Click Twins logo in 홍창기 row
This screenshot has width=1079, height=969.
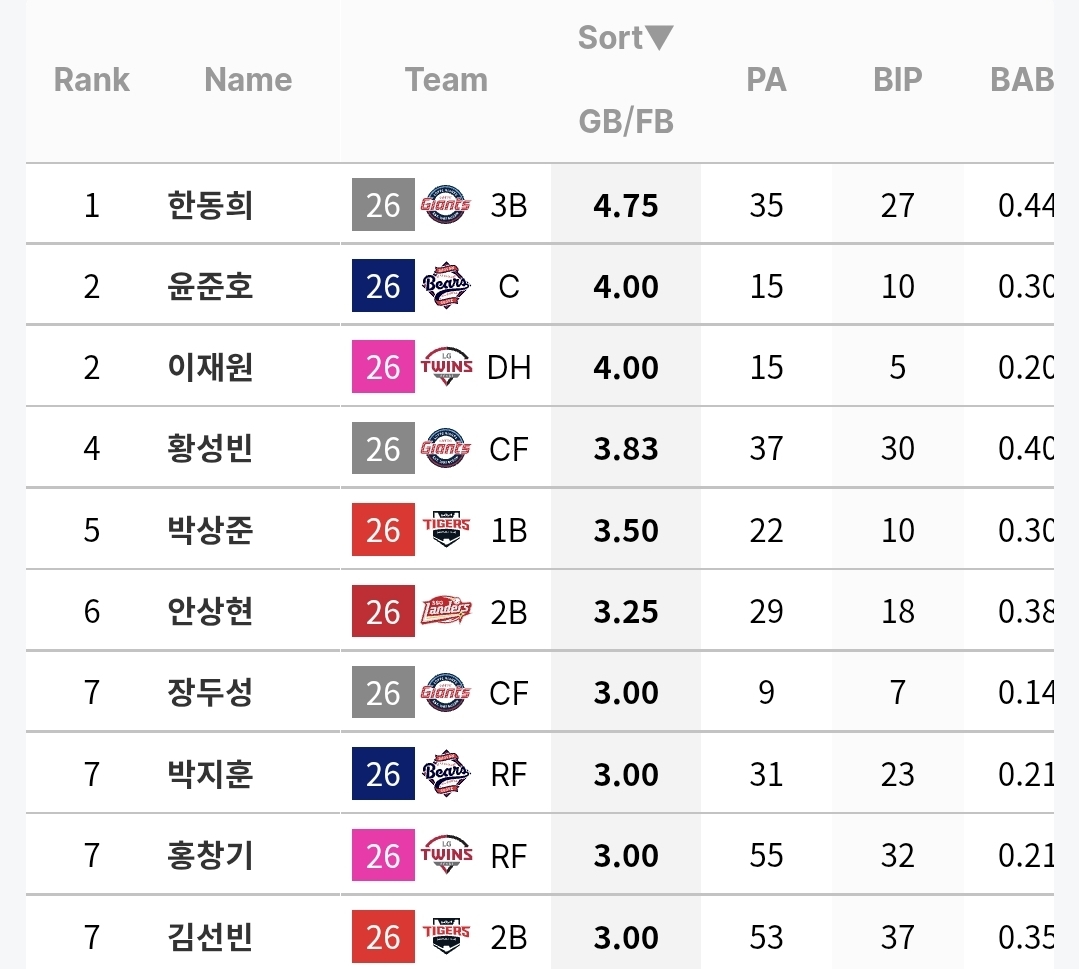[x=446, y=856]
